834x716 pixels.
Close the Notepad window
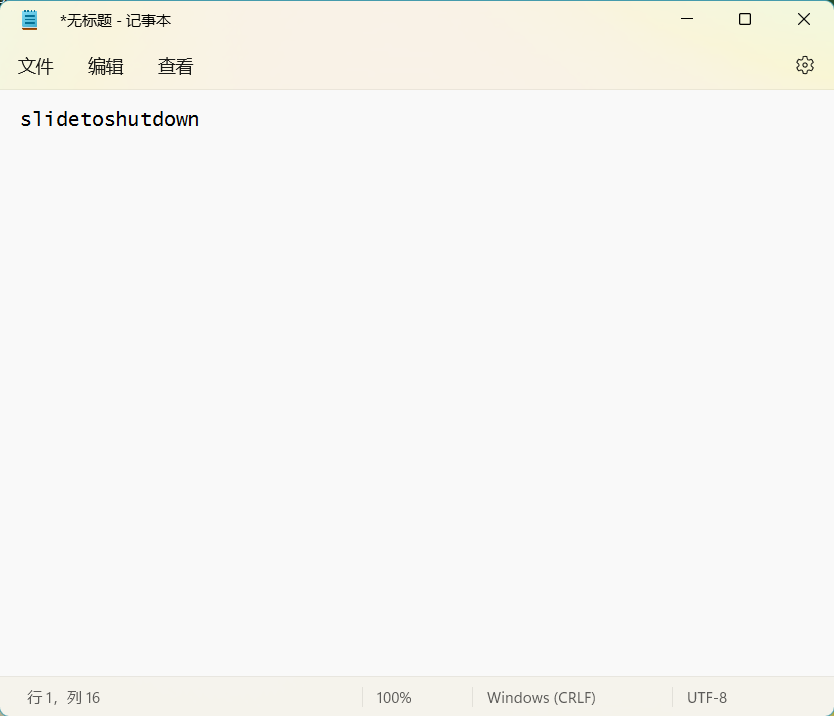(804, 19)
